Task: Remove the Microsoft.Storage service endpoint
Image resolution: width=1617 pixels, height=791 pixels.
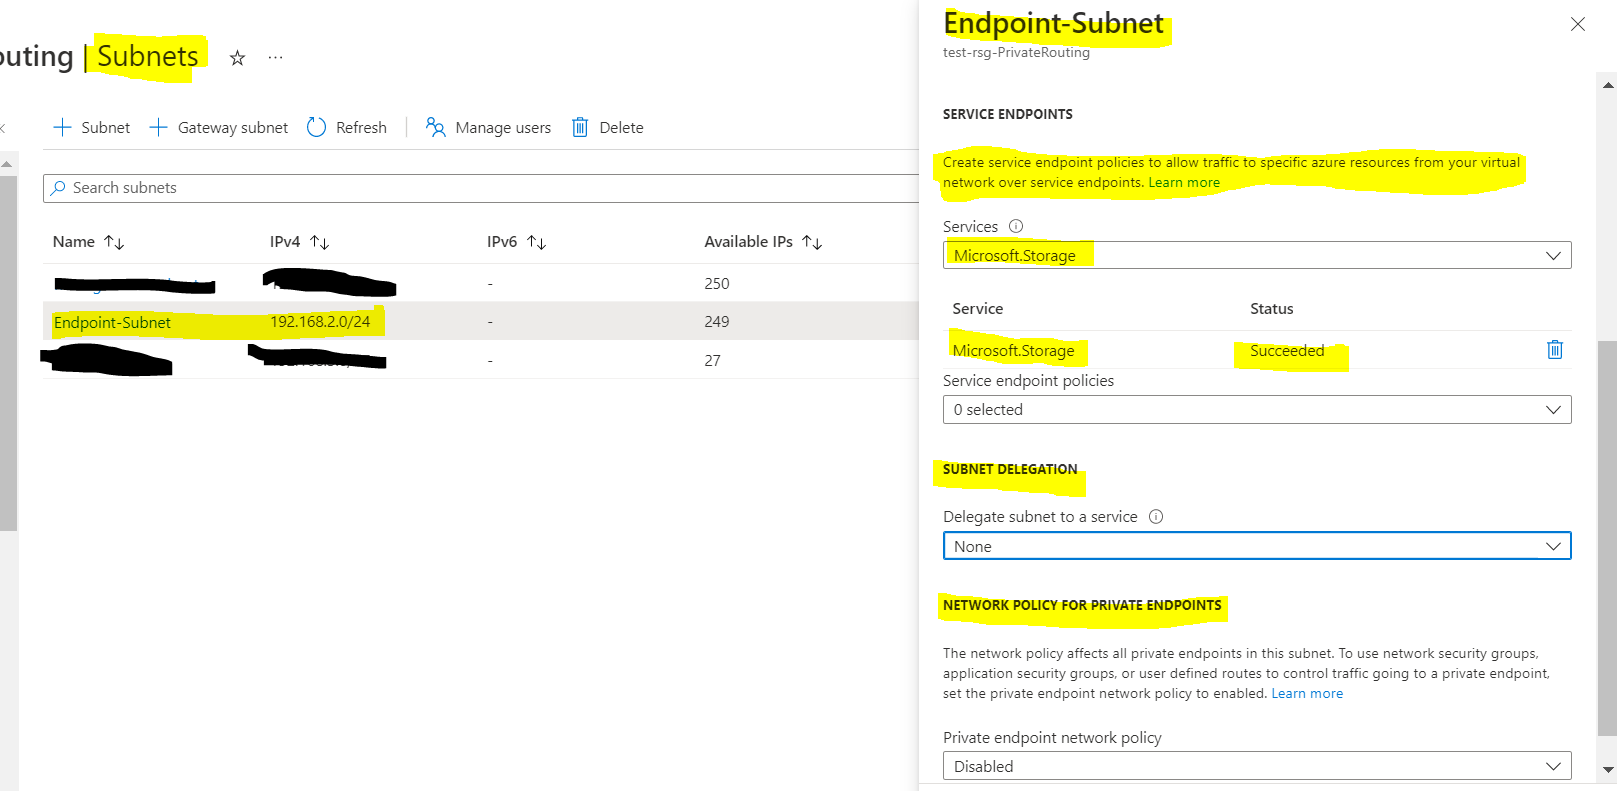Action: pyautogui.click(x=1555, y=349)
